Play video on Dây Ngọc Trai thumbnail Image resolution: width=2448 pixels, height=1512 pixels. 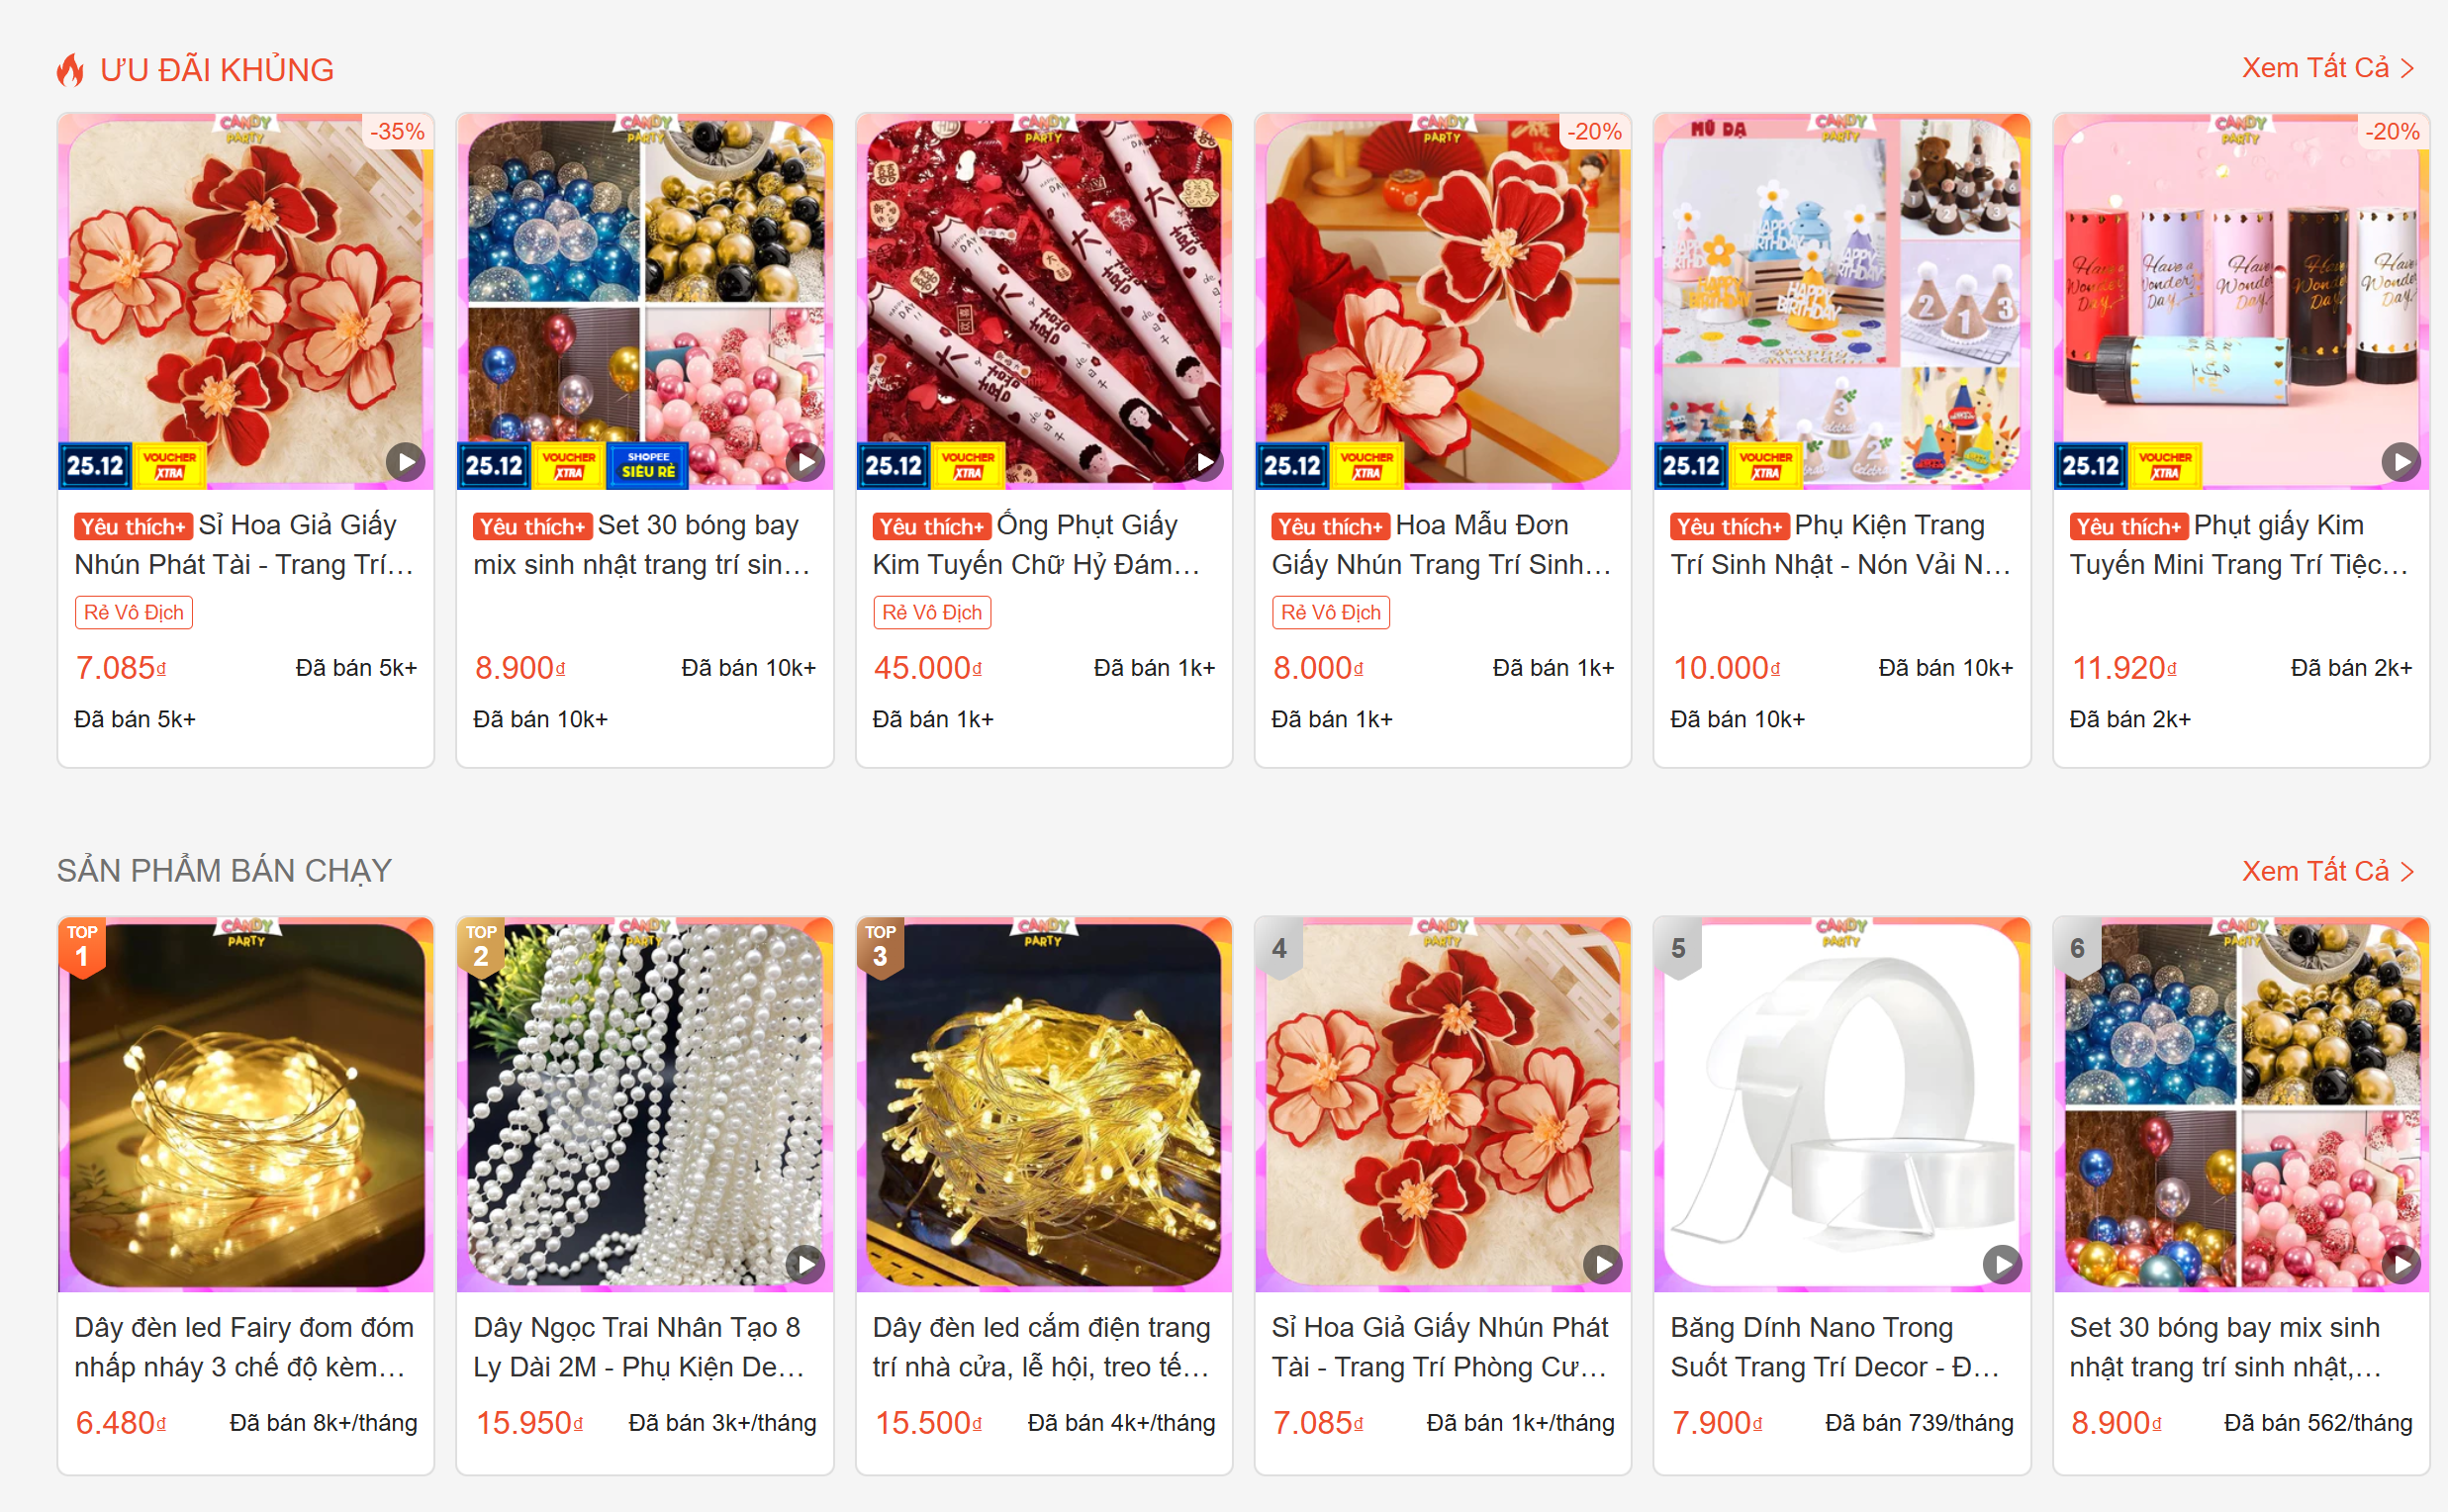point(805,1265)
